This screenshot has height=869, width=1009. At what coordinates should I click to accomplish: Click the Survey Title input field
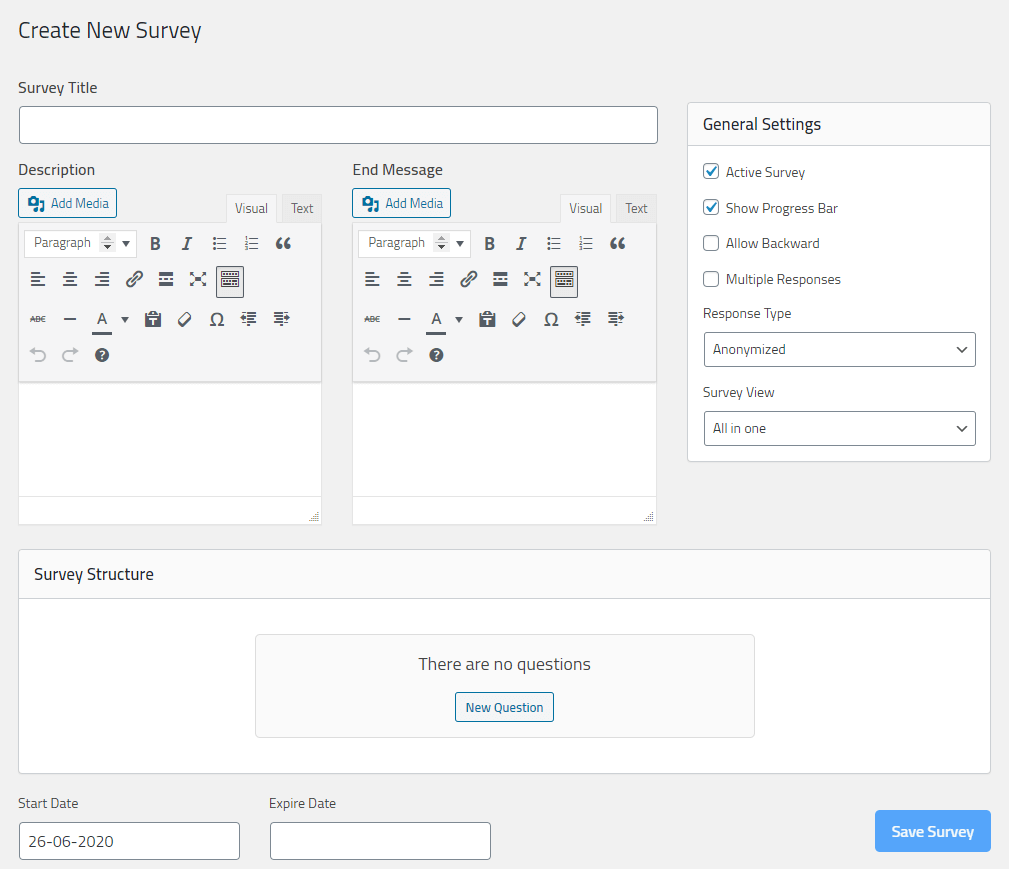coord(338,125)
